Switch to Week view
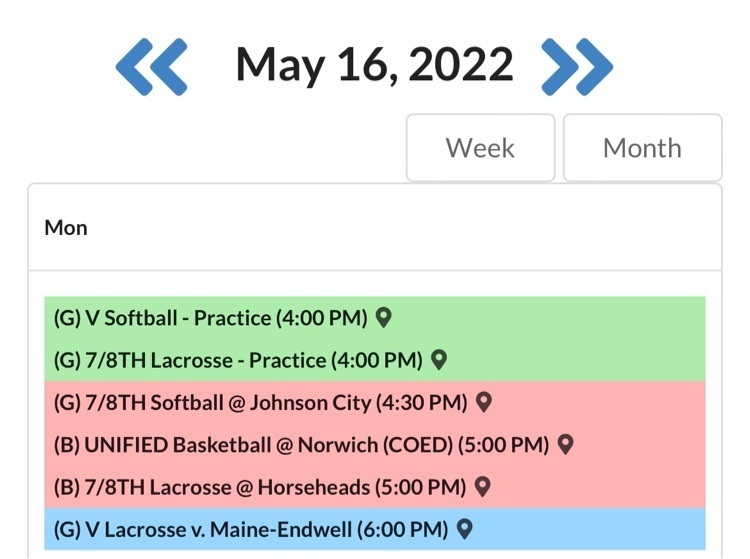Viewport: 750px width, 559px height. (480, 148)
